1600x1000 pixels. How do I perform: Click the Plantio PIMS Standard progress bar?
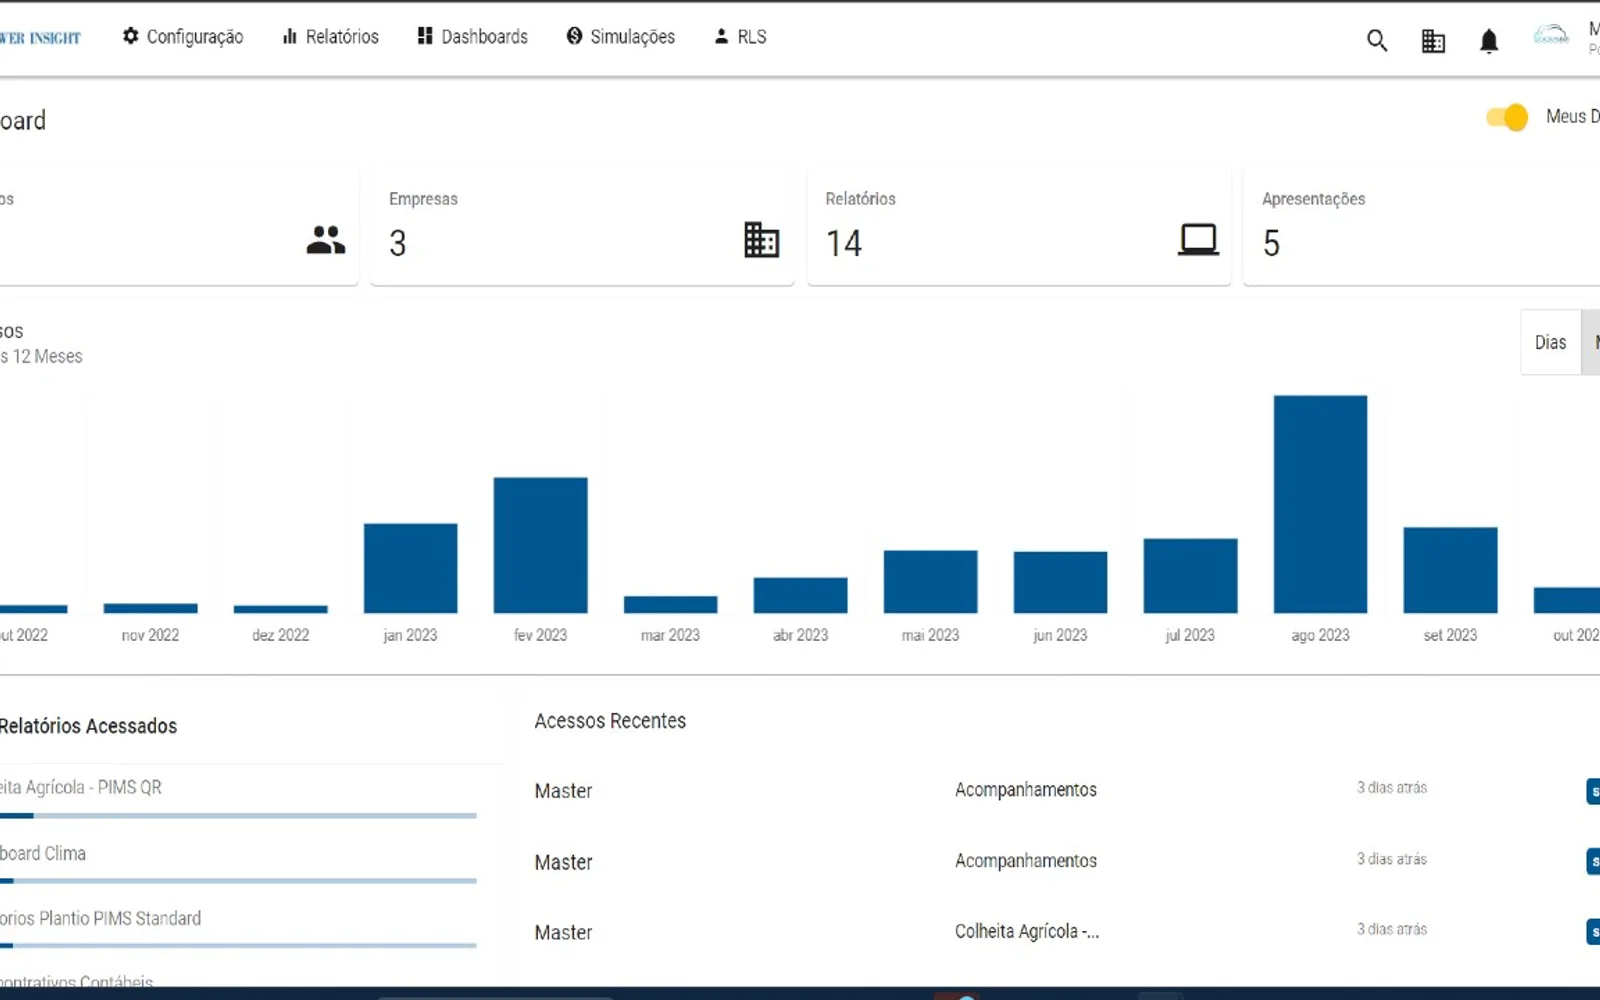[x=238, y=945]
